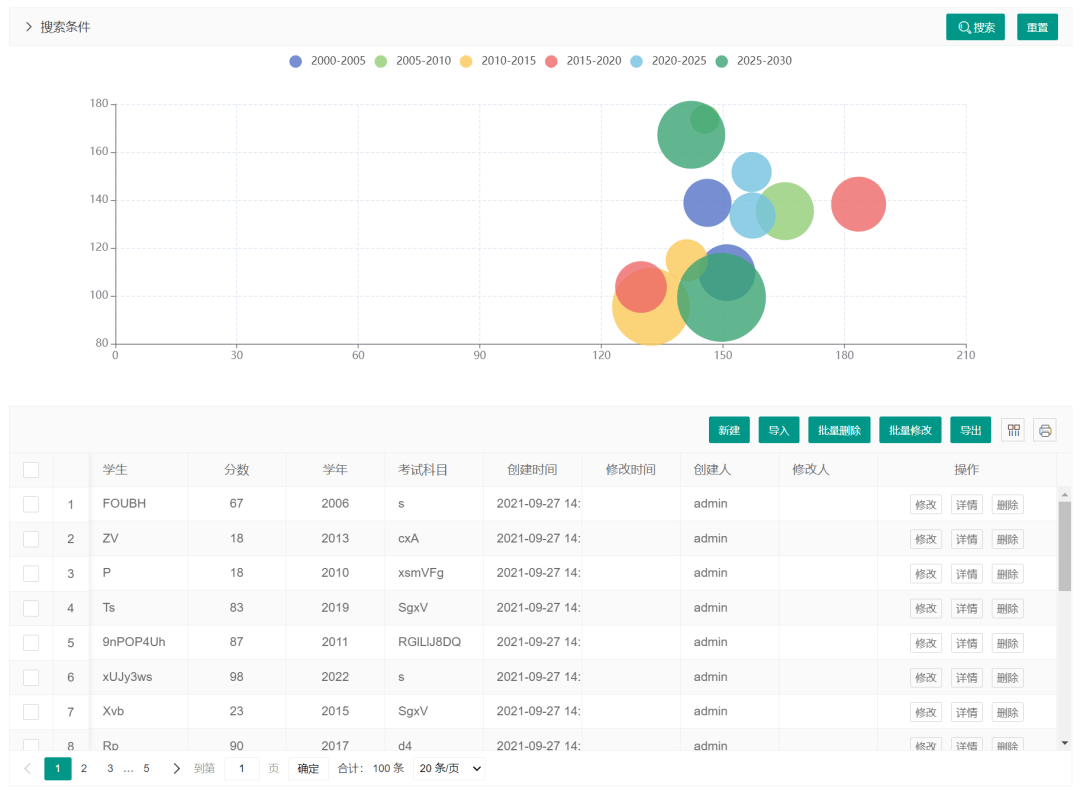Viewport: 1080px width, 791px height.
Task: Jump to page 5 in pagination
Action: click(x=146, y=768)
